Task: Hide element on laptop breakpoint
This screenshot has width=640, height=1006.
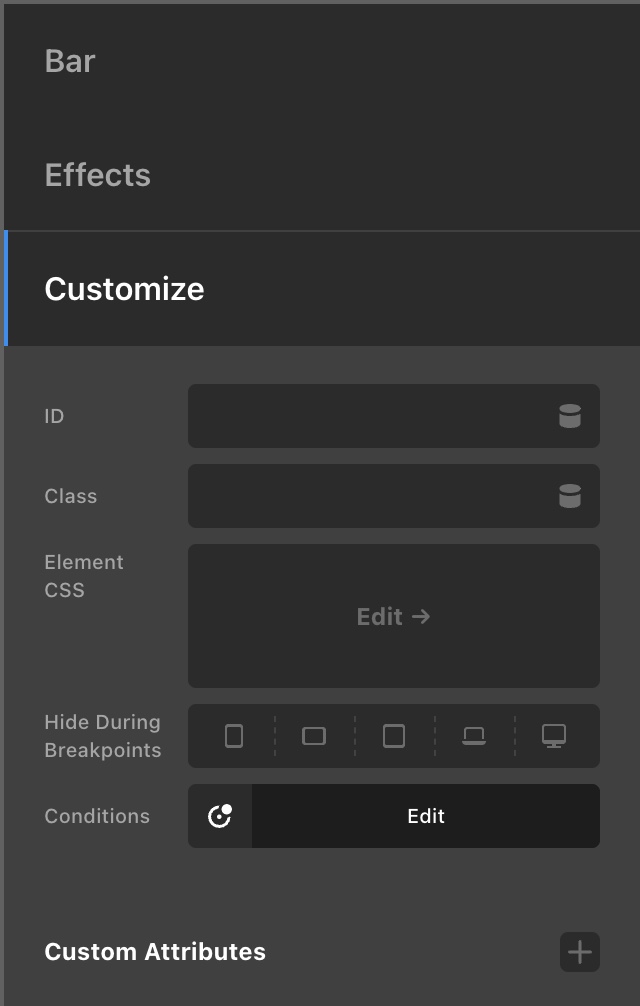Action: 474,736
